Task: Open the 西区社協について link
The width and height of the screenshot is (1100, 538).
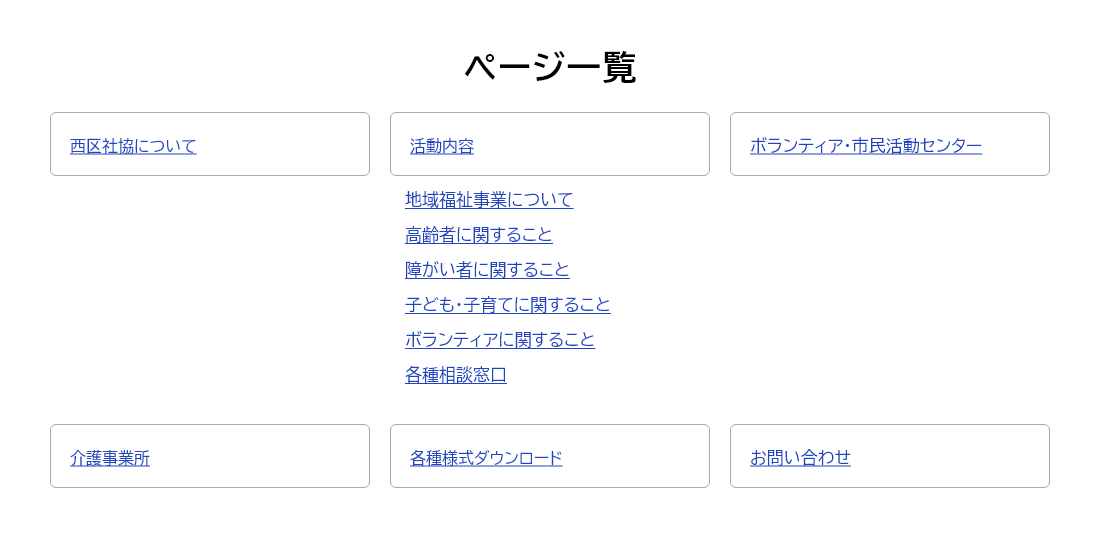Action: point(133,146)
